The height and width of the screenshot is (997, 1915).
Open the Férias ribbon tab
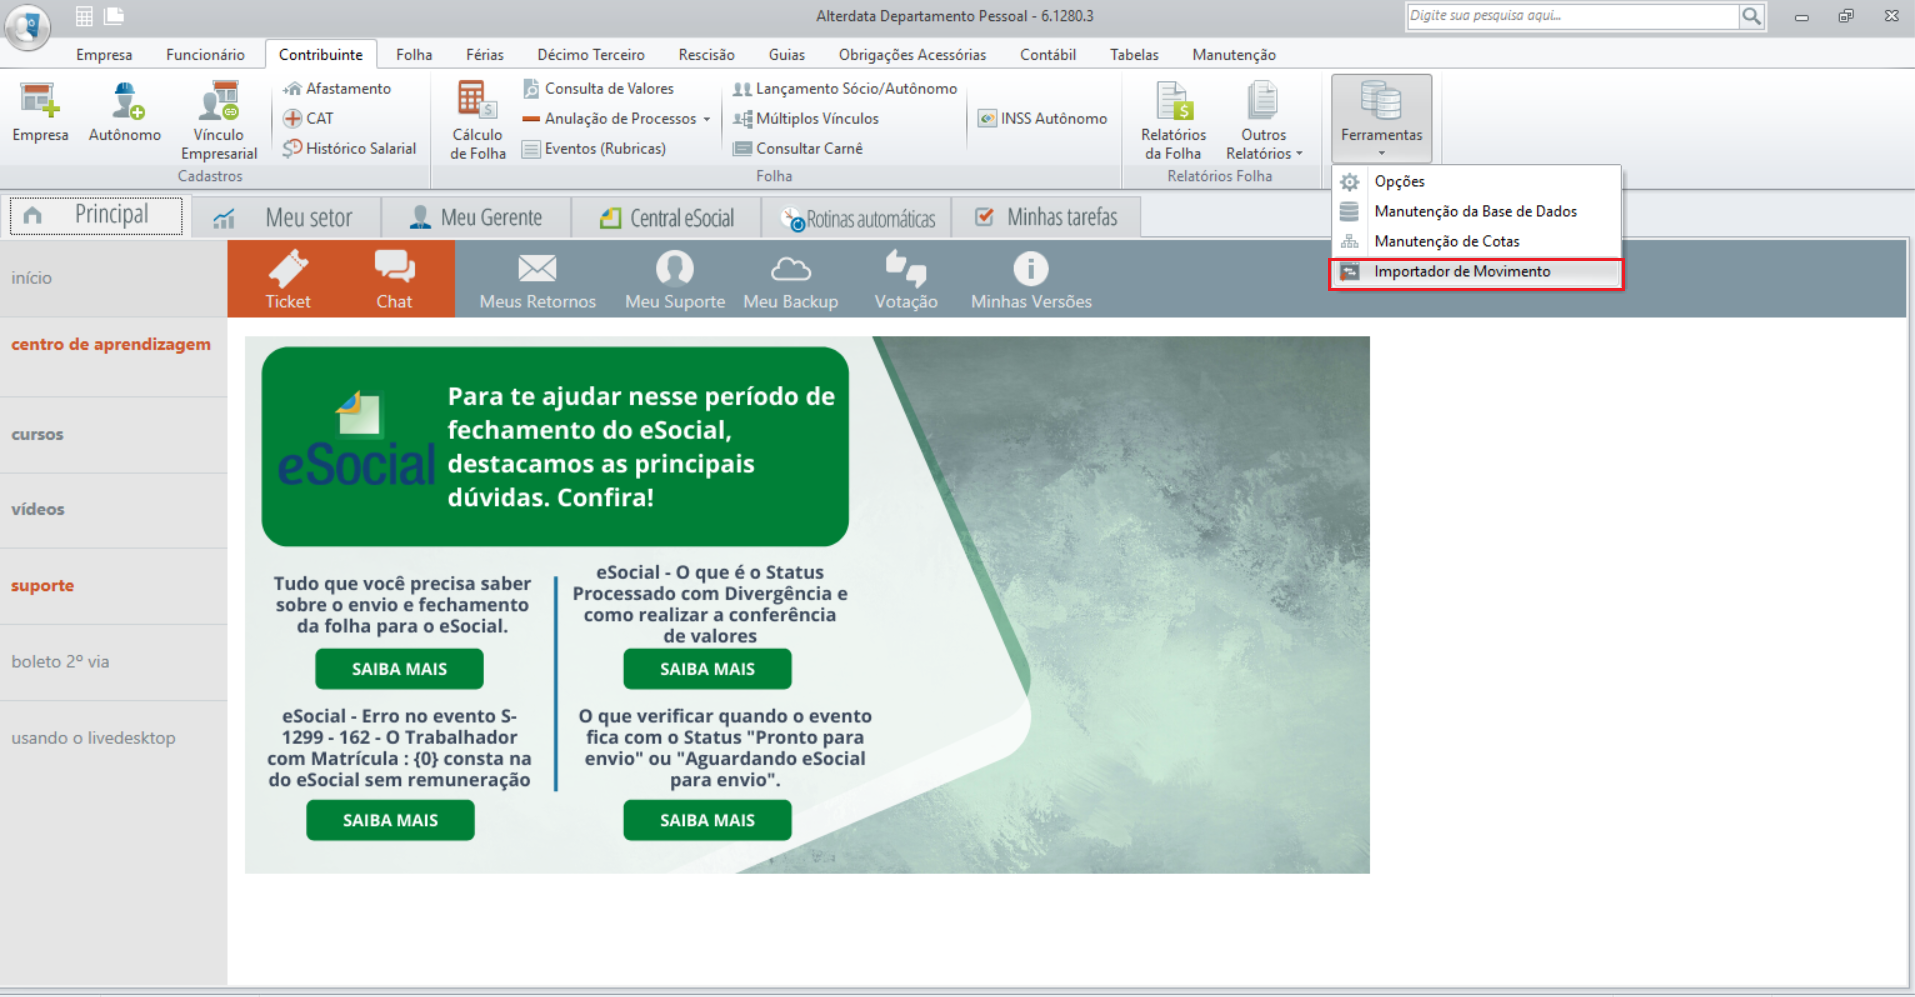485,54
